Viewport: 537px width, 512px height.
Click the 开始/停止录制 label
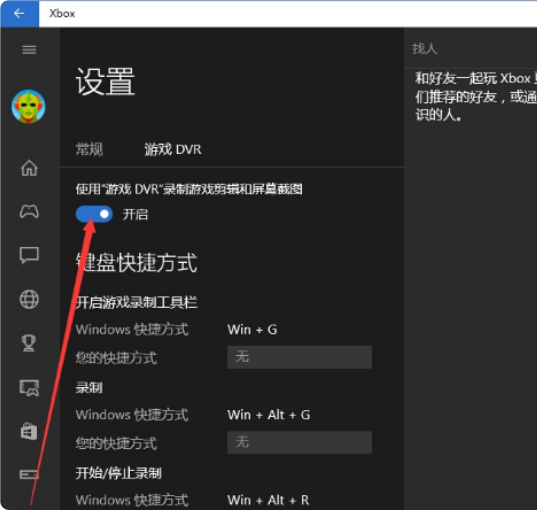tap(118, 474)
